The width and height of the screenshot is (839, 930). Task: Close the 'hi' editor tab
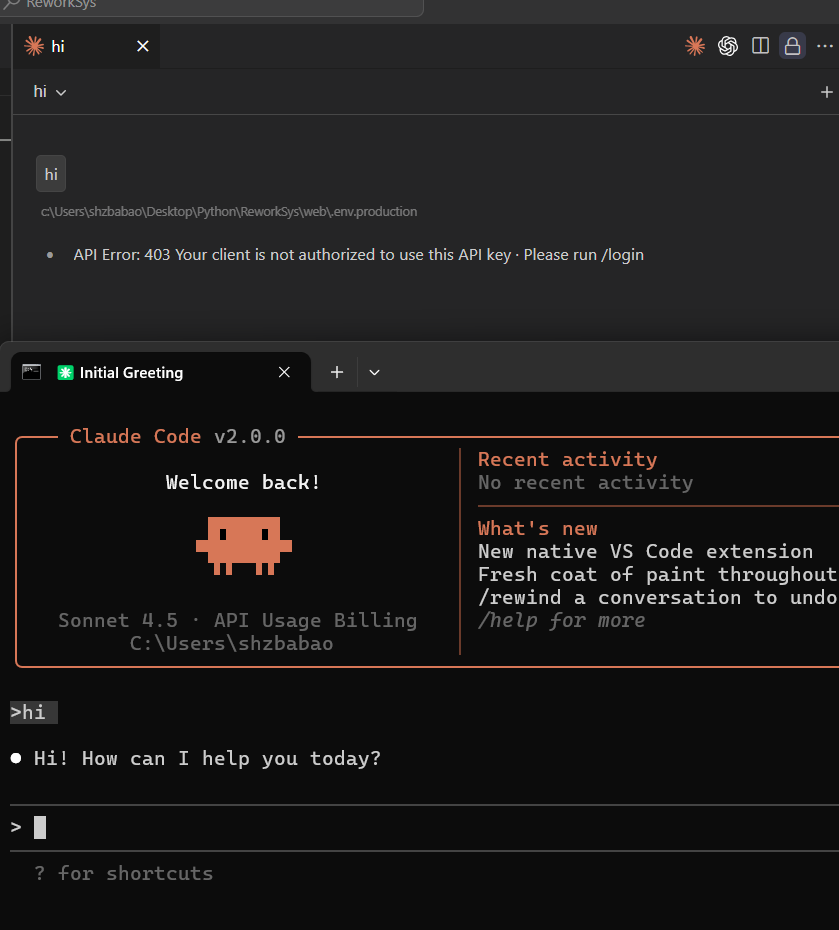point(143,46)
